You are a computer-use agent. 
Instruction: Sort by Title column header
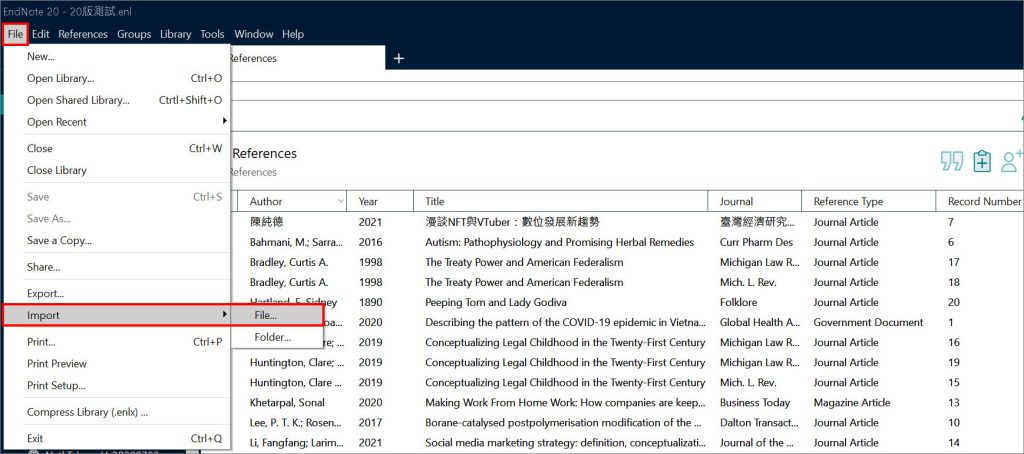561,202
